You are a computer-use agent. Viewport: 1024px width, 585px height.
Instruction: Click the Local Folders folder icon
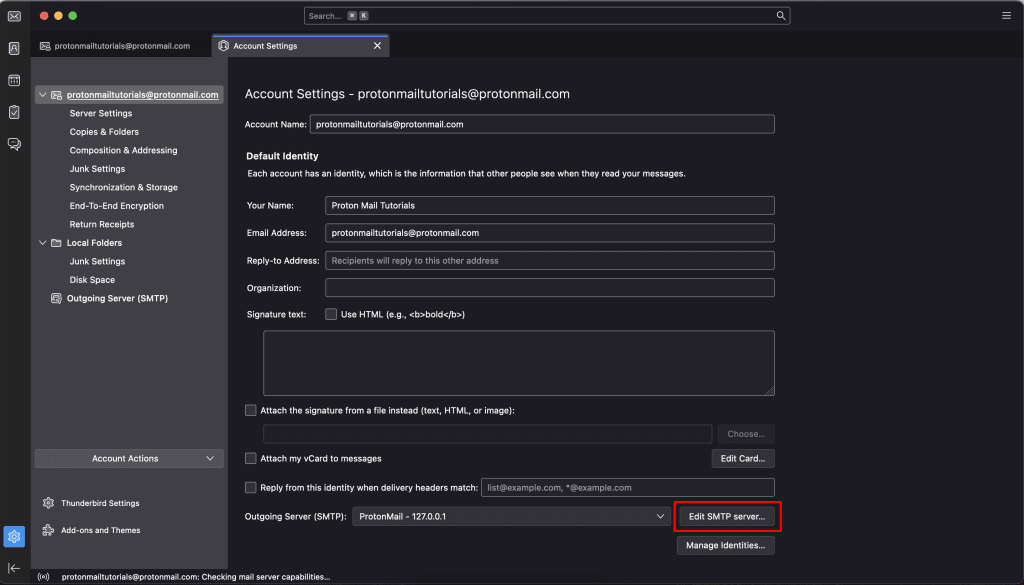click(x=56, y=243)
